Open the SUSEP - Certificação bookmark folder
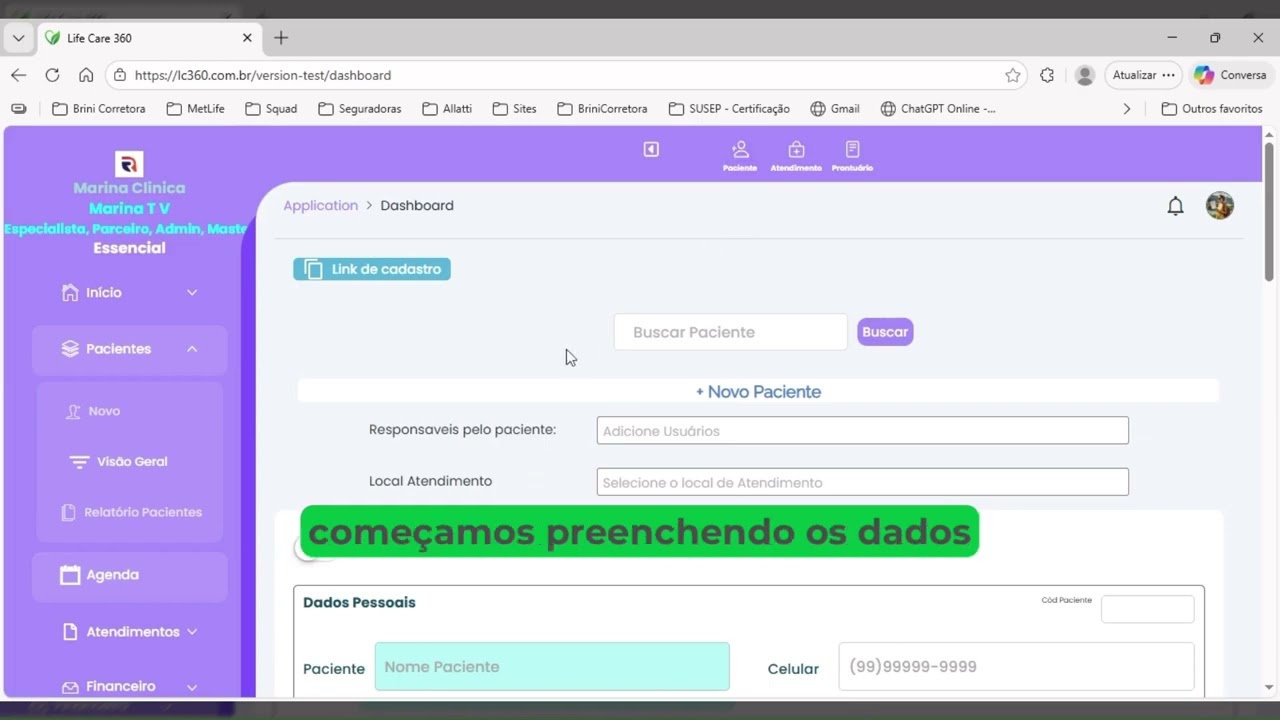This screenshot has width=1280, height=720. (729, 109)
